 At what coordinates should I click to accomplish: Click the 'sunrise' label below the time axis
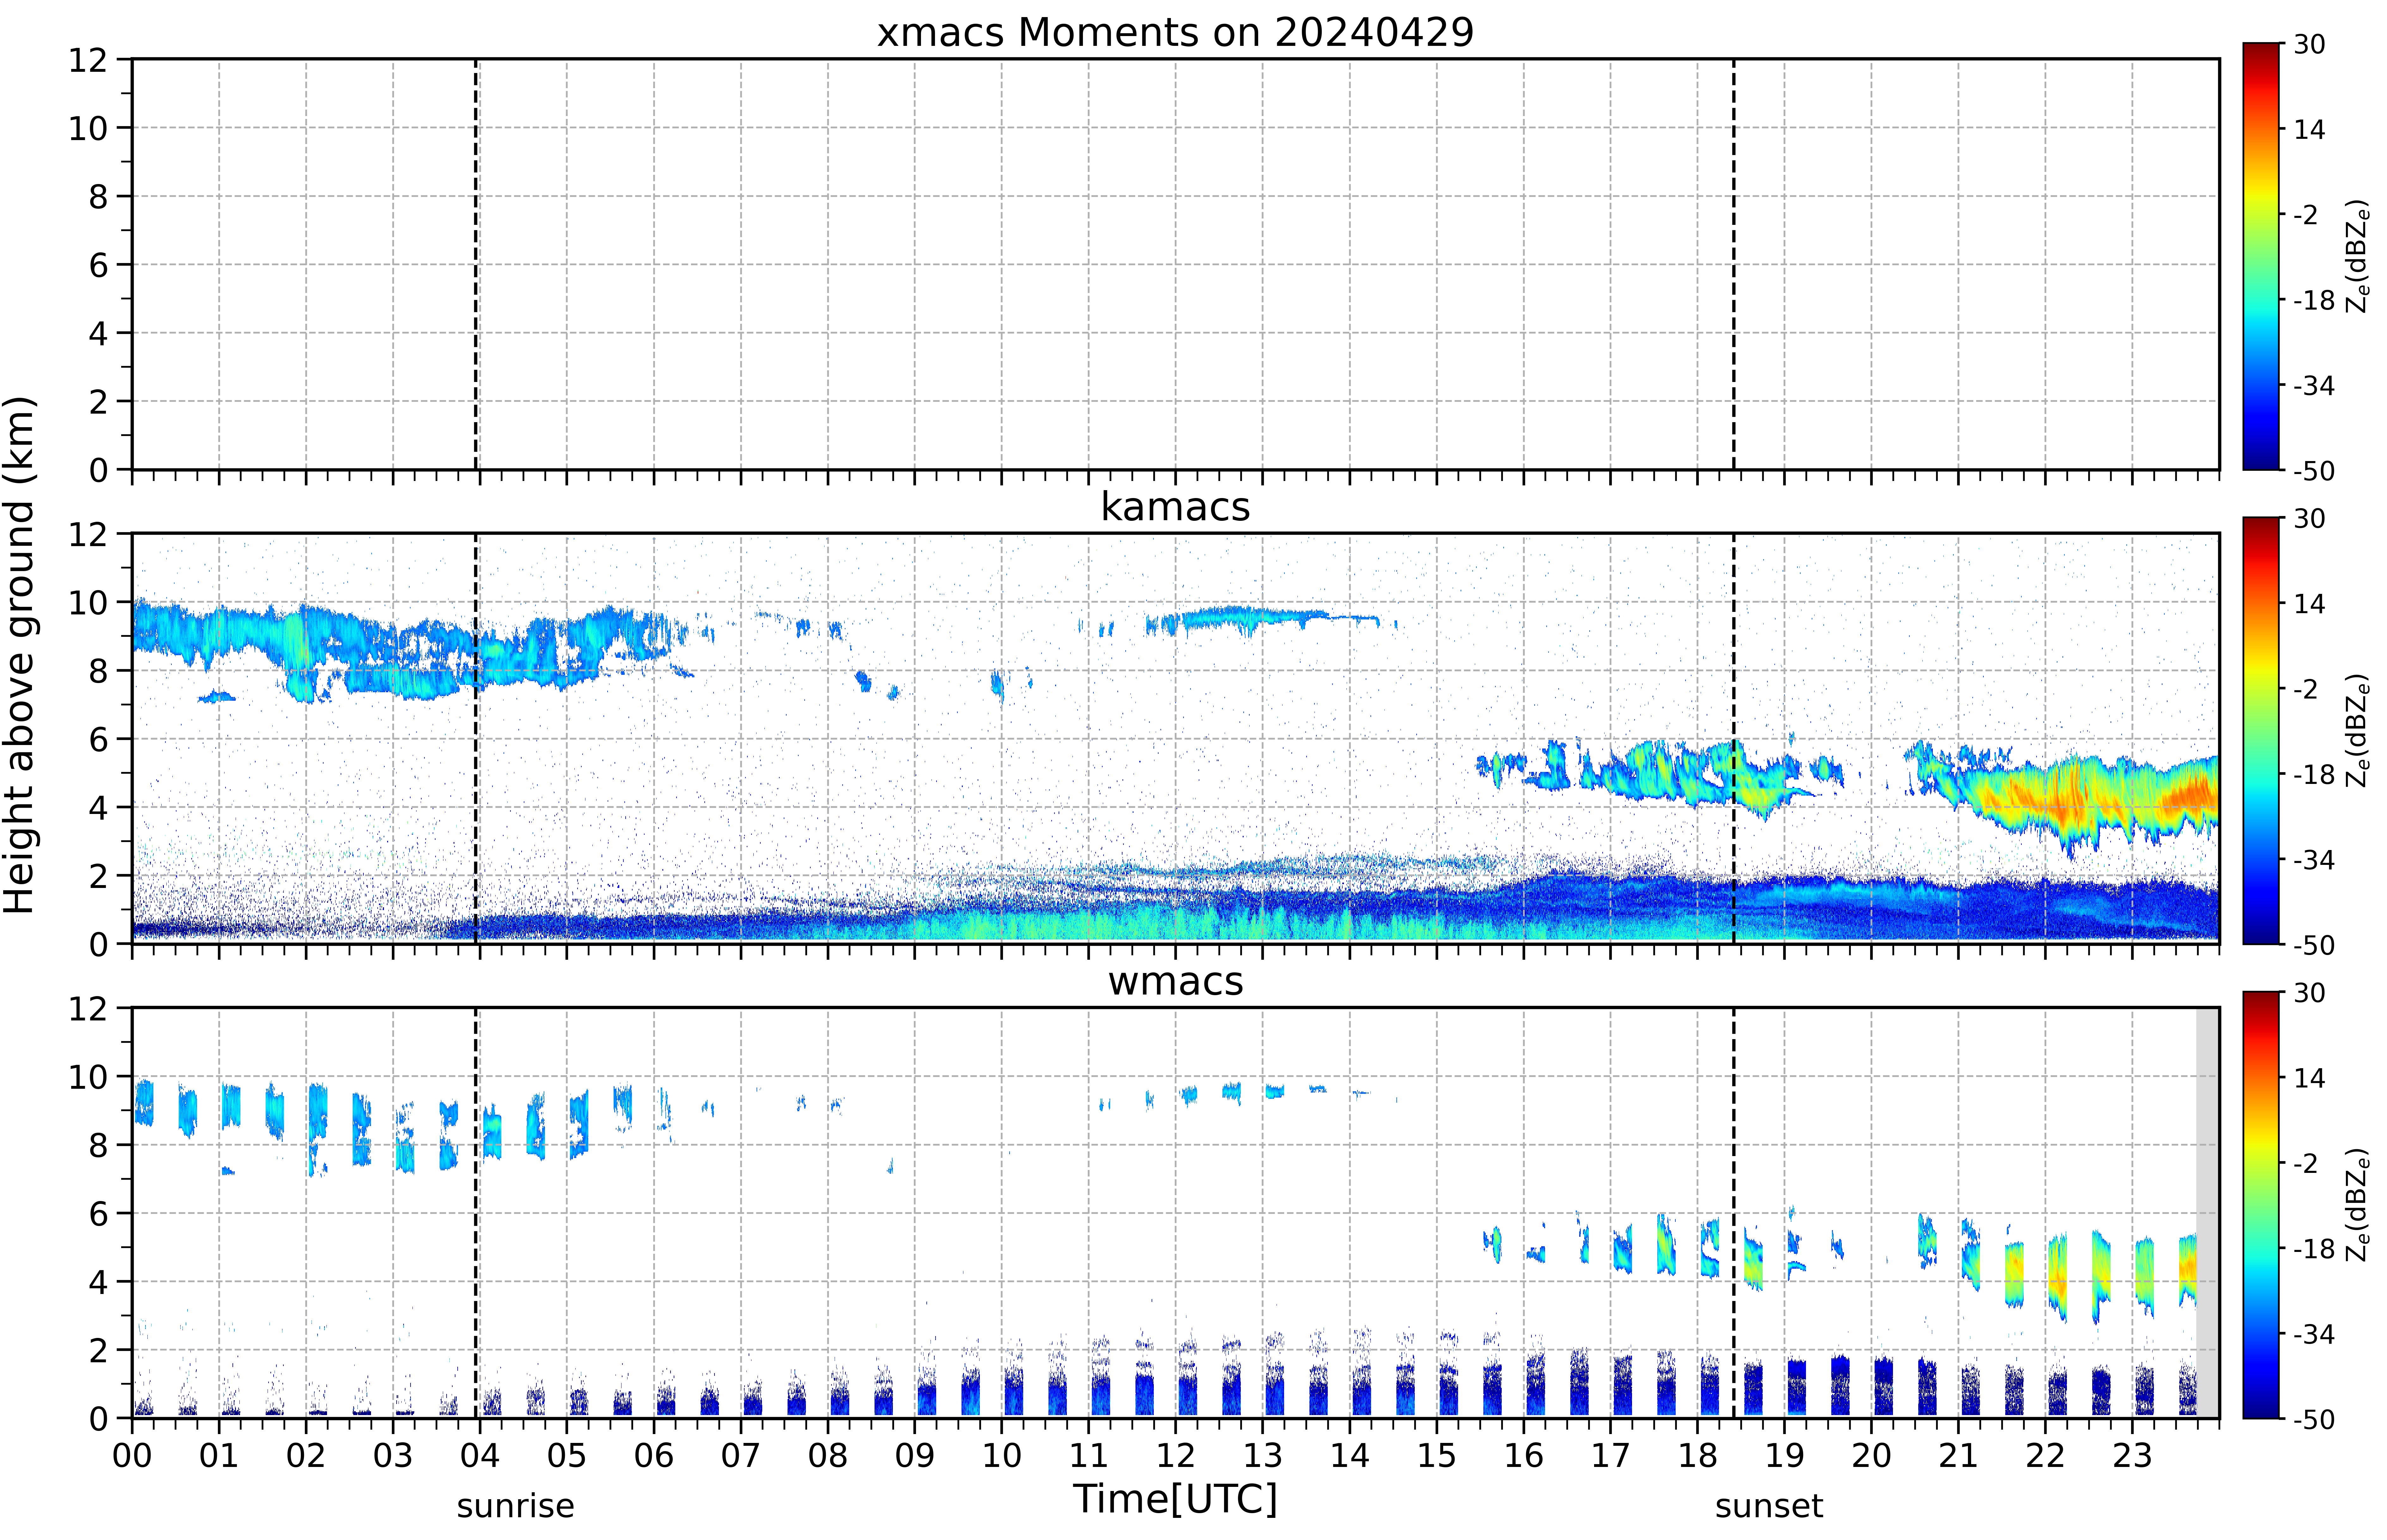coord(516,1506)
